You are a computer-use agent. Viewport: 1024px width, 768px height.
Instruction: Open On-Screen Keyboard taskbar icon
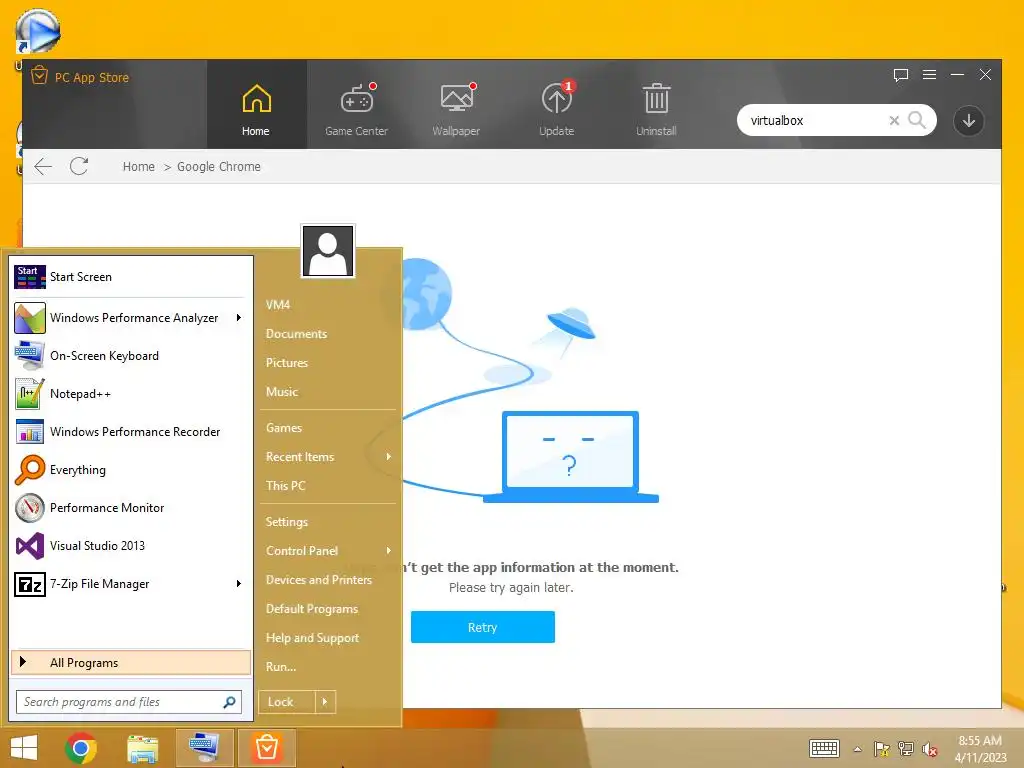click(204, 748)
